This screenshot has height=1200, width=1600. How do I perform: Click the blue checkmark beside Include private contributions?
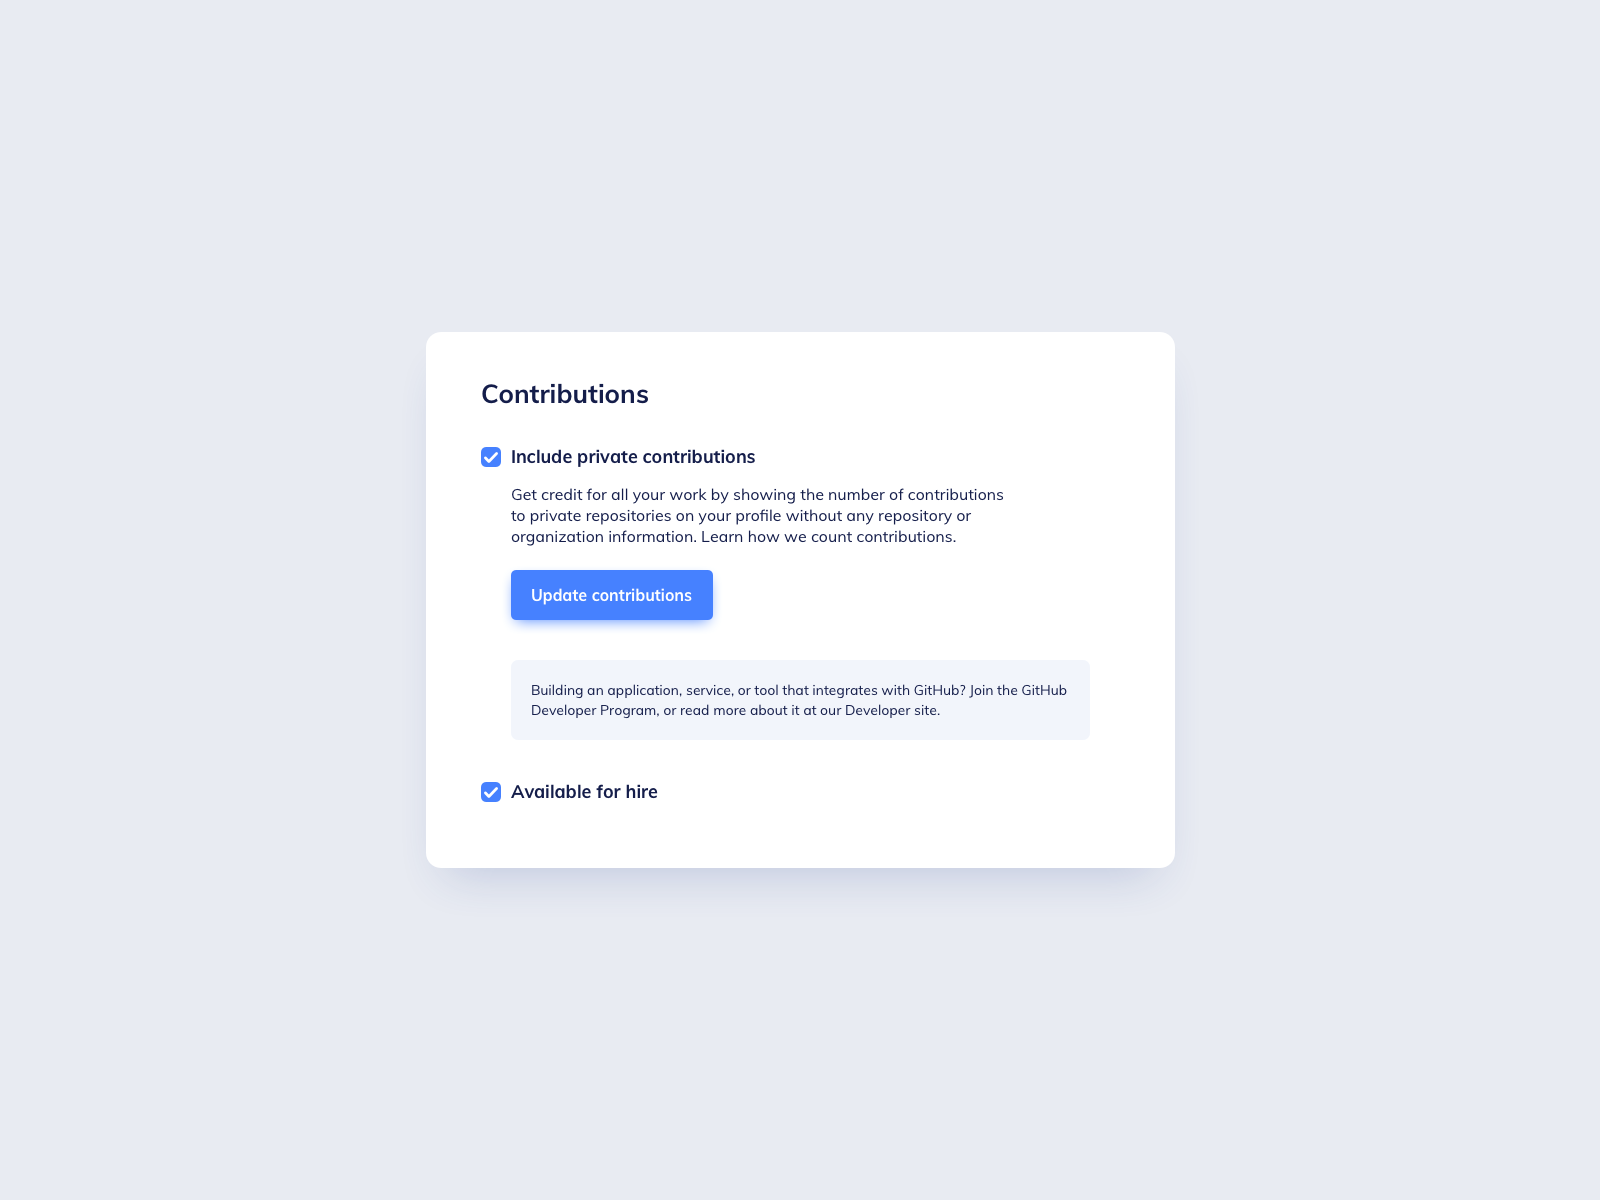tap(490, 456)
